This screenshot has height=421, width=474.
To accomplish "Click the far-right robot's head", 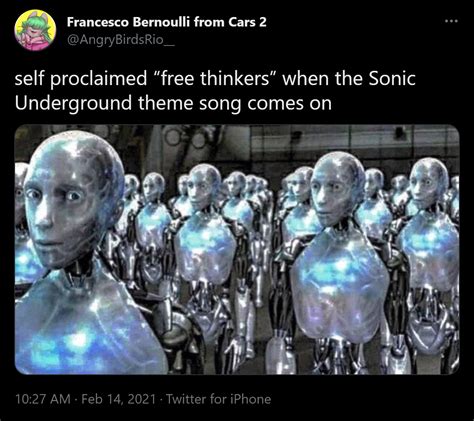I will click(429, 183).
